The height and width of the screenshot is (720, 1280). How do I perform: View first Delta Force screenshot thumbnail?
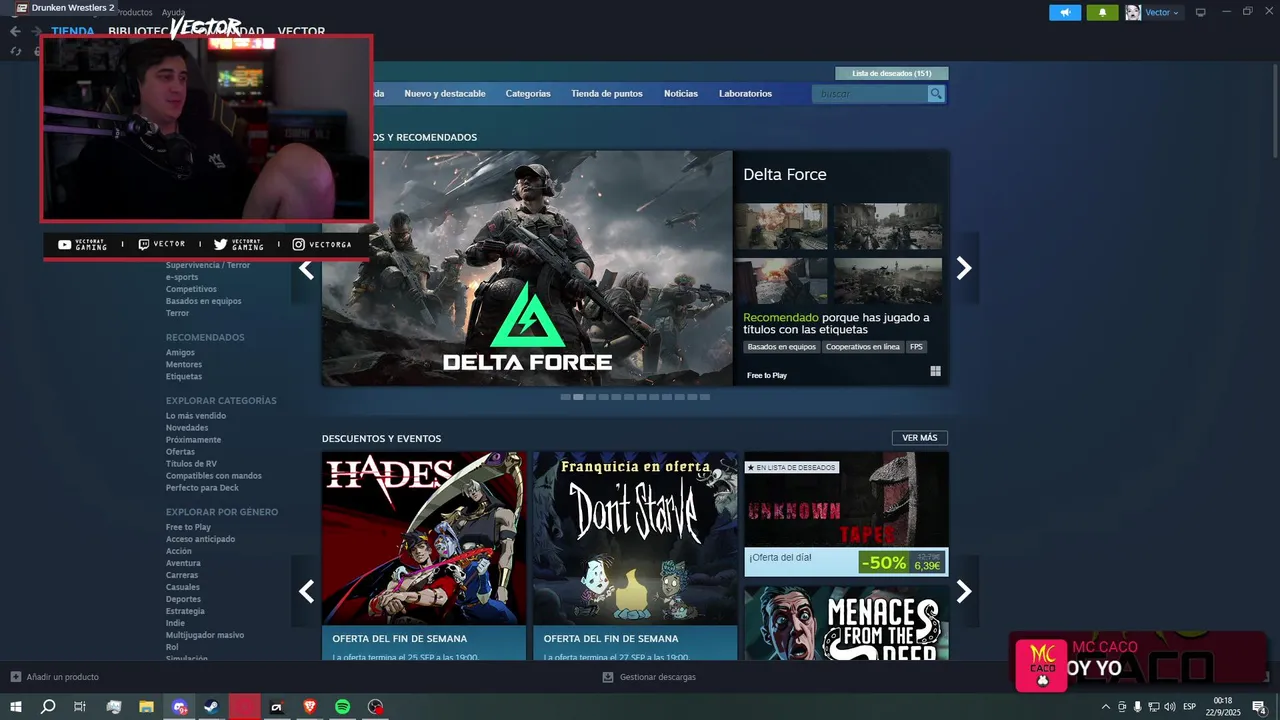[x=781, y=226]
